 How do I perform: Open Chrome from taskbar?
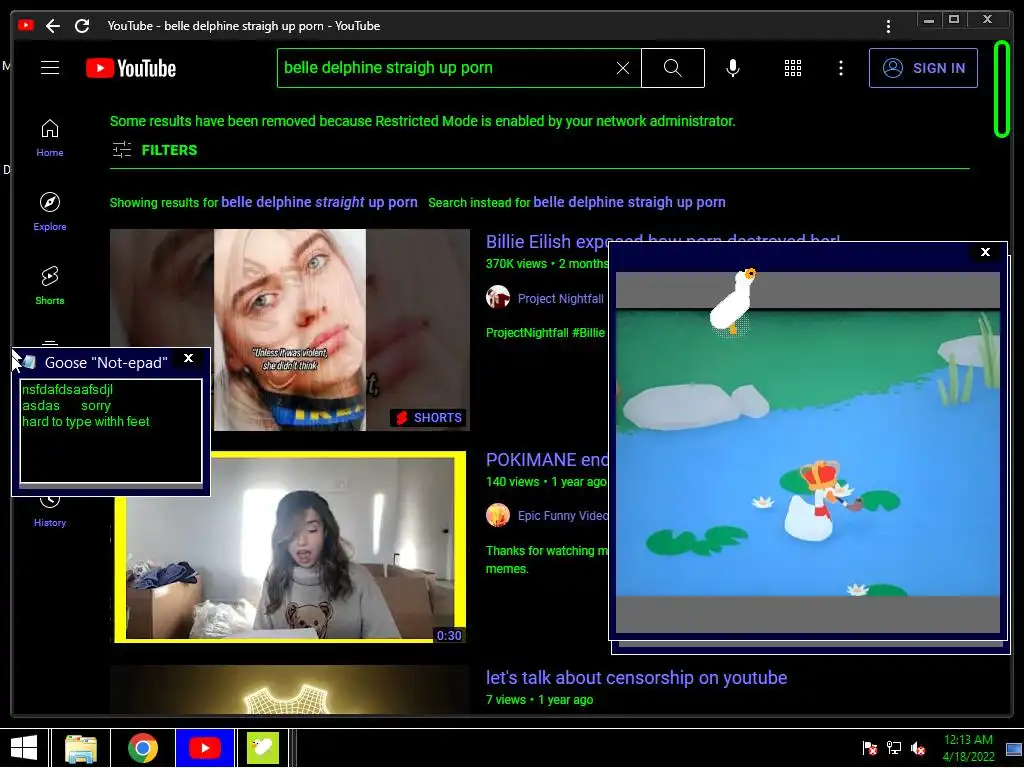tap(142, 748)
